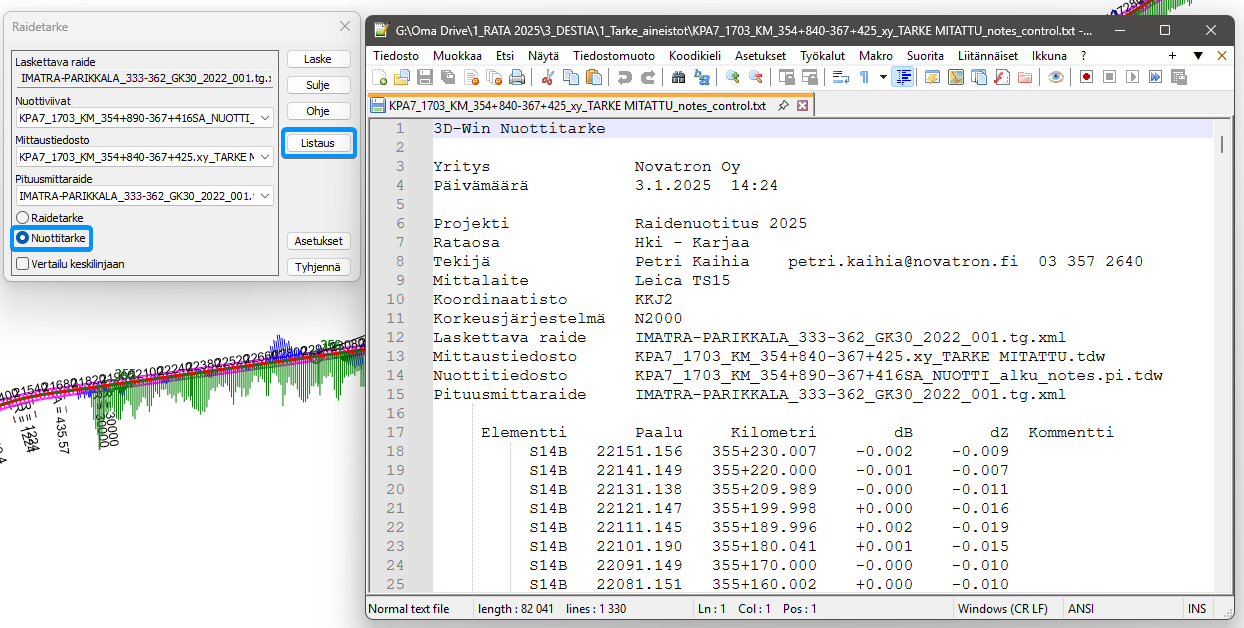The width and height of the screenshot is (1244, 628).
Task: Select the Raidetarke radio button
Action: pos(21,217)
